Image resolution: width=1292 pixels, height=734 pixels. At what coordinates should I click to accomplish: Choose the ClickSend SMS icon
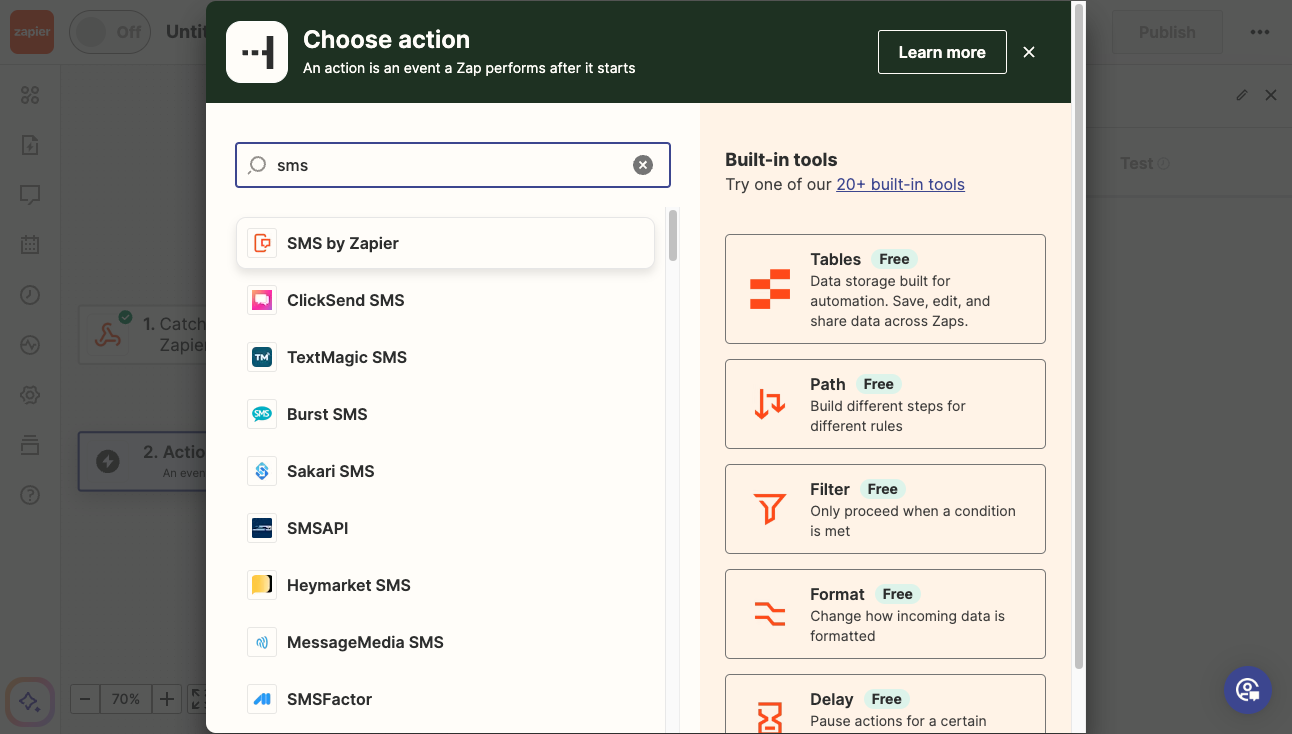(262, 300)
